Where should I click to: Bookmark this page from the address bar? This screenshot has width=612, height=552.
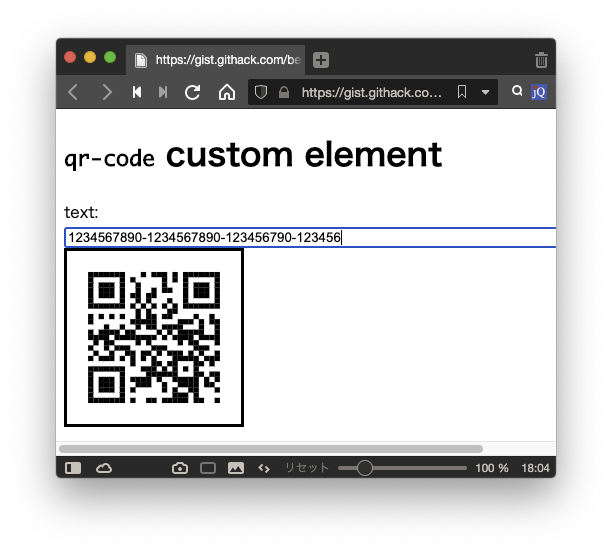(461, 92)
